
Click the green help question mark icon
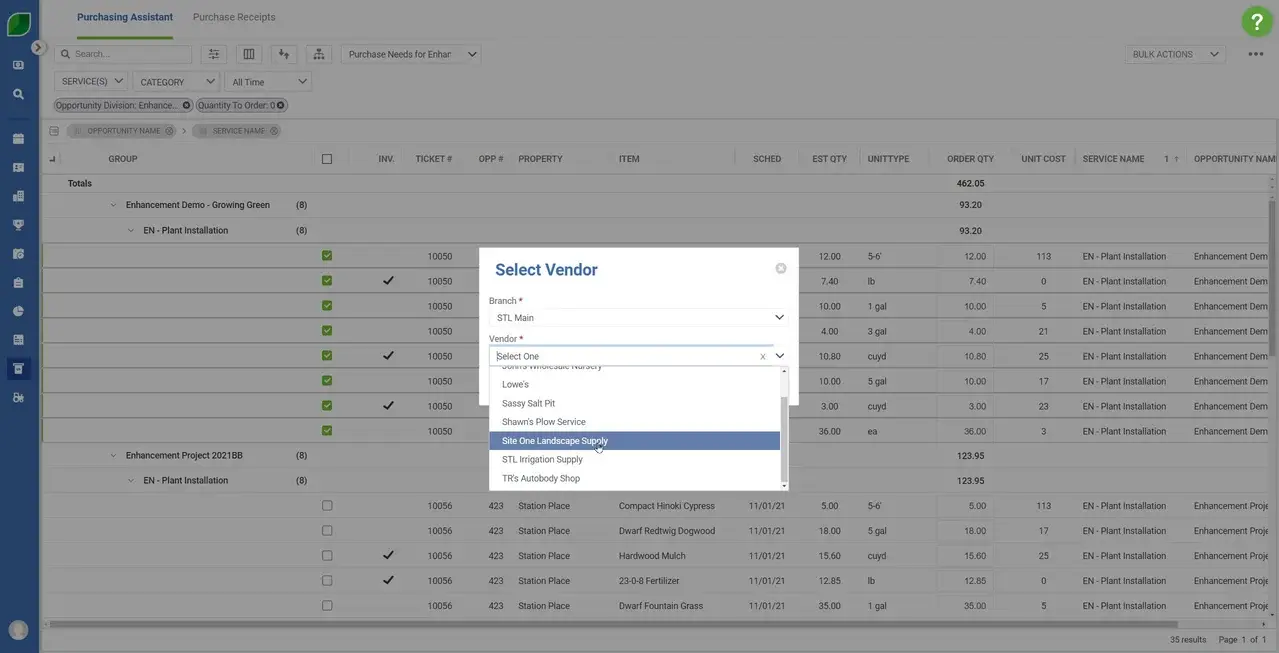[1257, 21]
